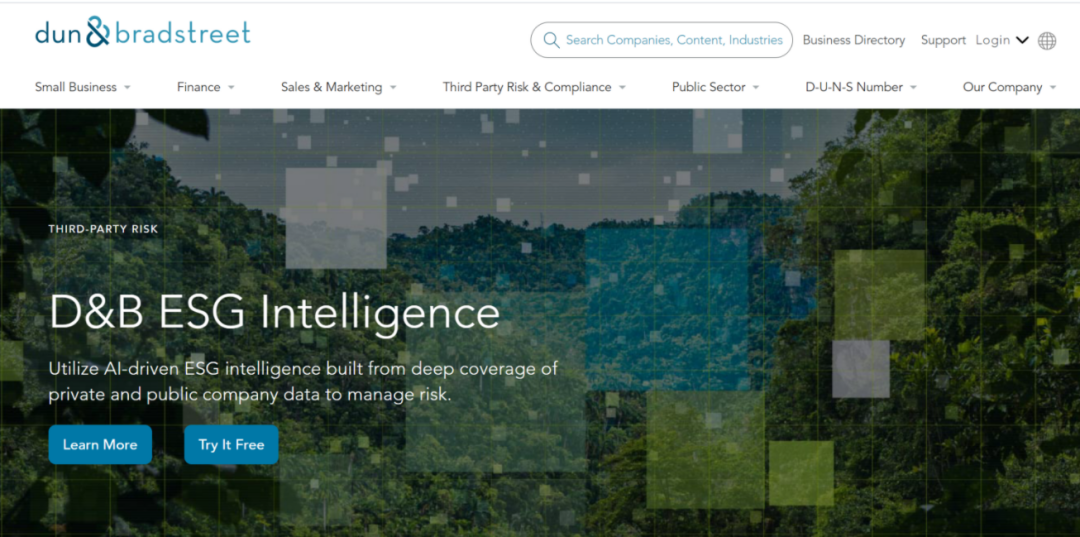The height and width of the screenshot is (537, 1080).
Task: Go to the Support page
Action: pos(944,40)
